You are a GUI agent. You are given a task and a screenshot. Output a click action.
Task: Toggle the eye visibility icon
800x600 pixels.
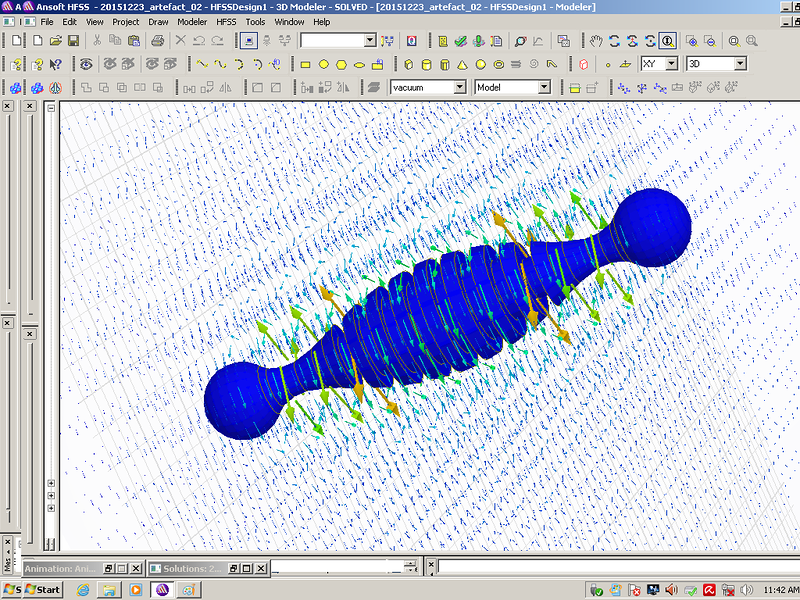click(x=86, y=64)
